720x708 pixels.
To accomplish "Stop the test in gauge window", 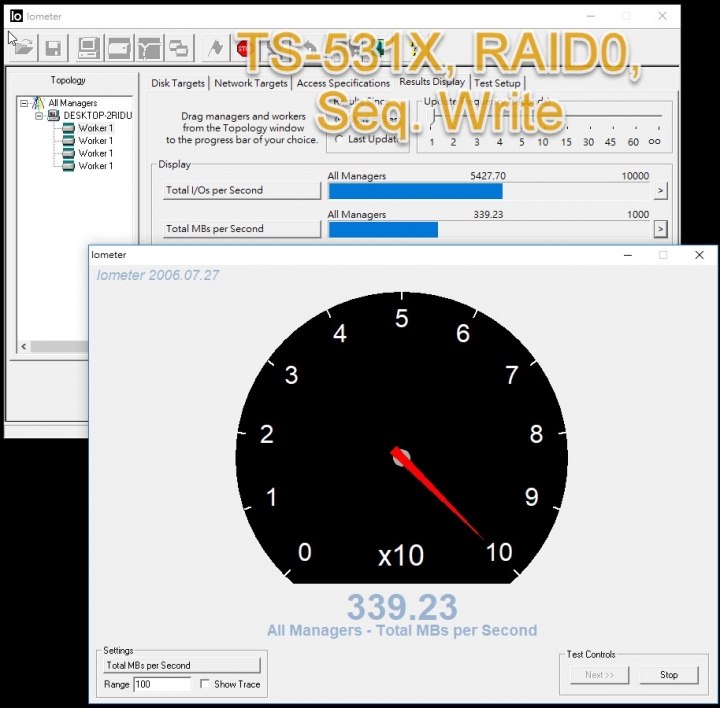I will coord(669,675).
